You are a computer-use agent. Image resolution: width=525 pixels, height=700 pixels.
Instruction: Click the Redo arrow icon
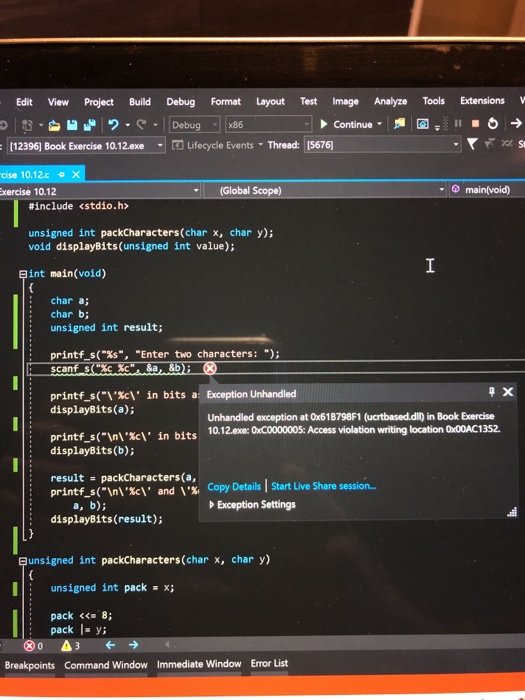(x=142, y=125)
